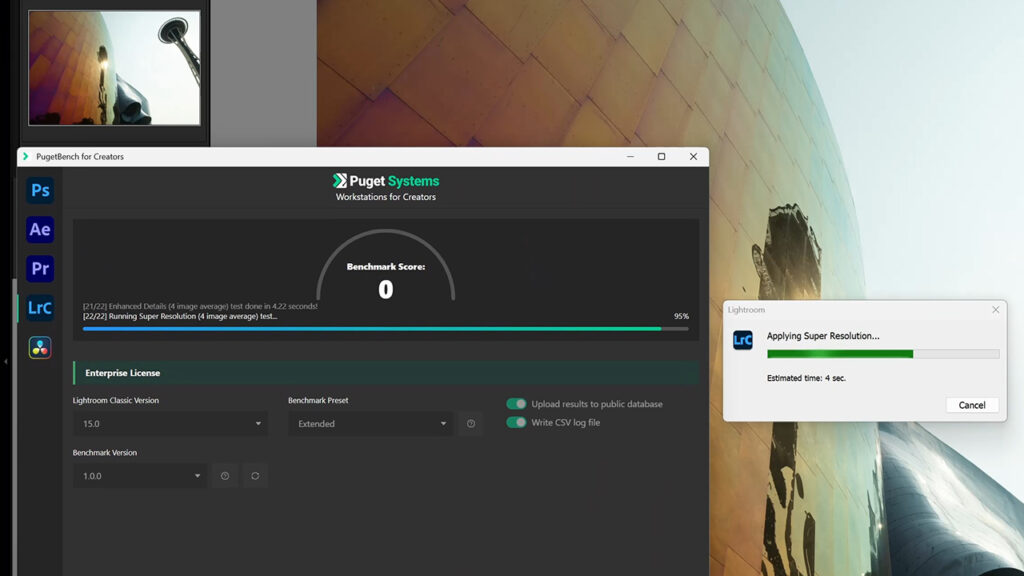Image resolution: width=1024 pixels, height=576 pixels.
Task: Refresh the benchmark version list
Action: point(255,476)
